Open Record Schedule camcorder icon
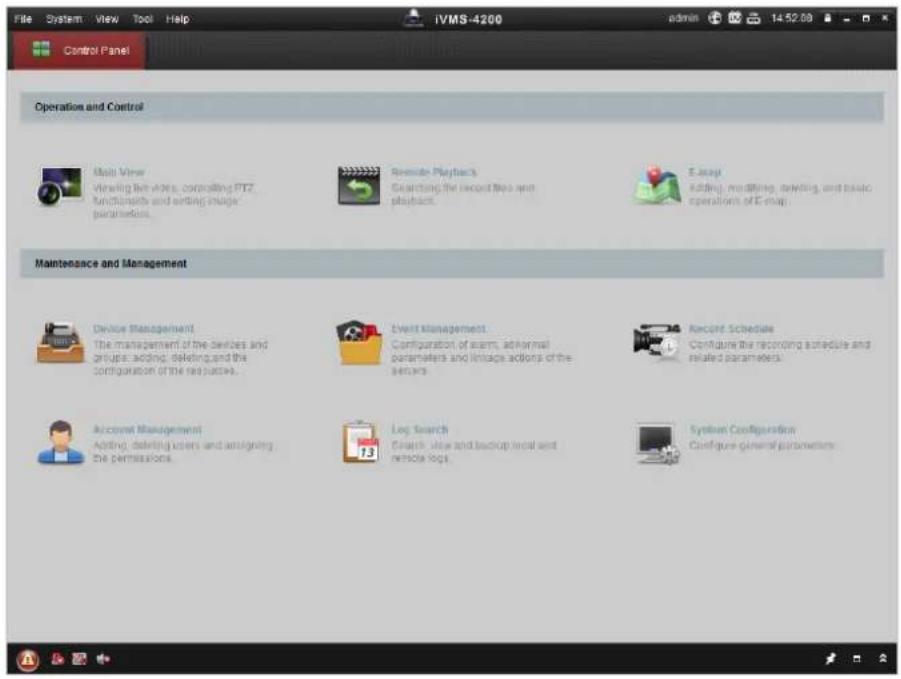This screenshot has height=679, width=901. 657,340
